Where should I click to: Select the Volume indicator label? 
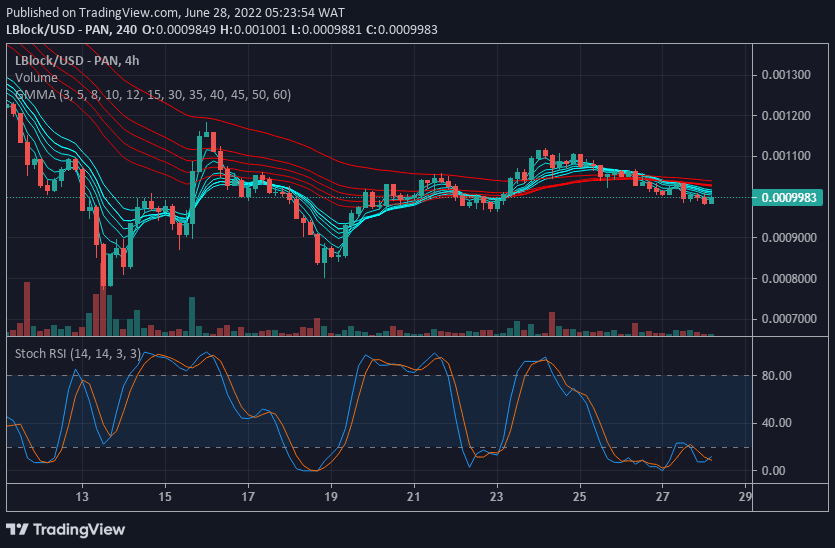36,78
